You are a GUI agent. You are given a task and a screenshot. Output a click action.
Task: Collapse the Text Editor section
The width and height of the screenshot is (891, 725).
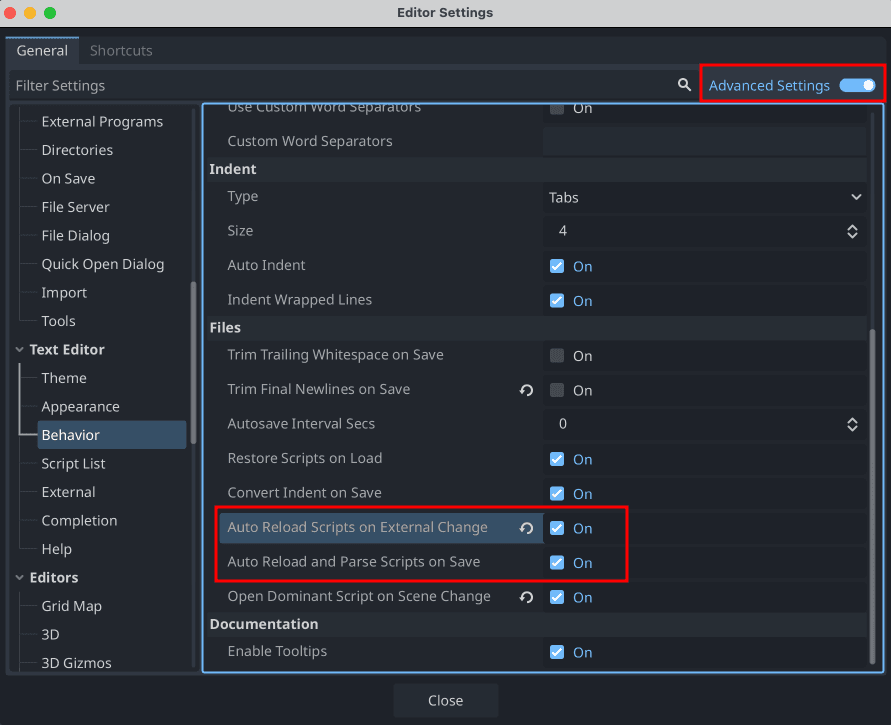click(x=22, y=349)
